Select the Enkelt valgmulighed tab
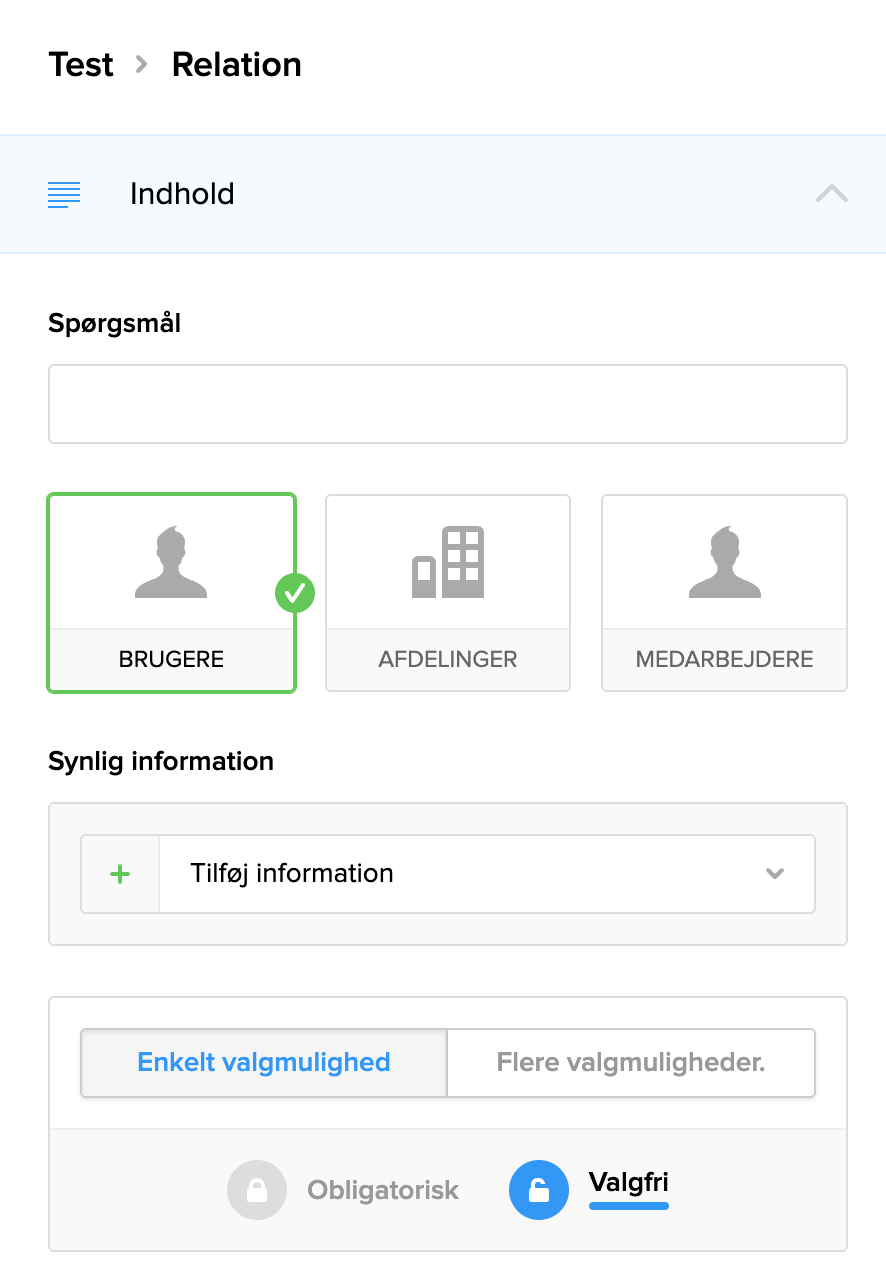The width and height of the screenshot is (886, 1282). [263, 1062]
